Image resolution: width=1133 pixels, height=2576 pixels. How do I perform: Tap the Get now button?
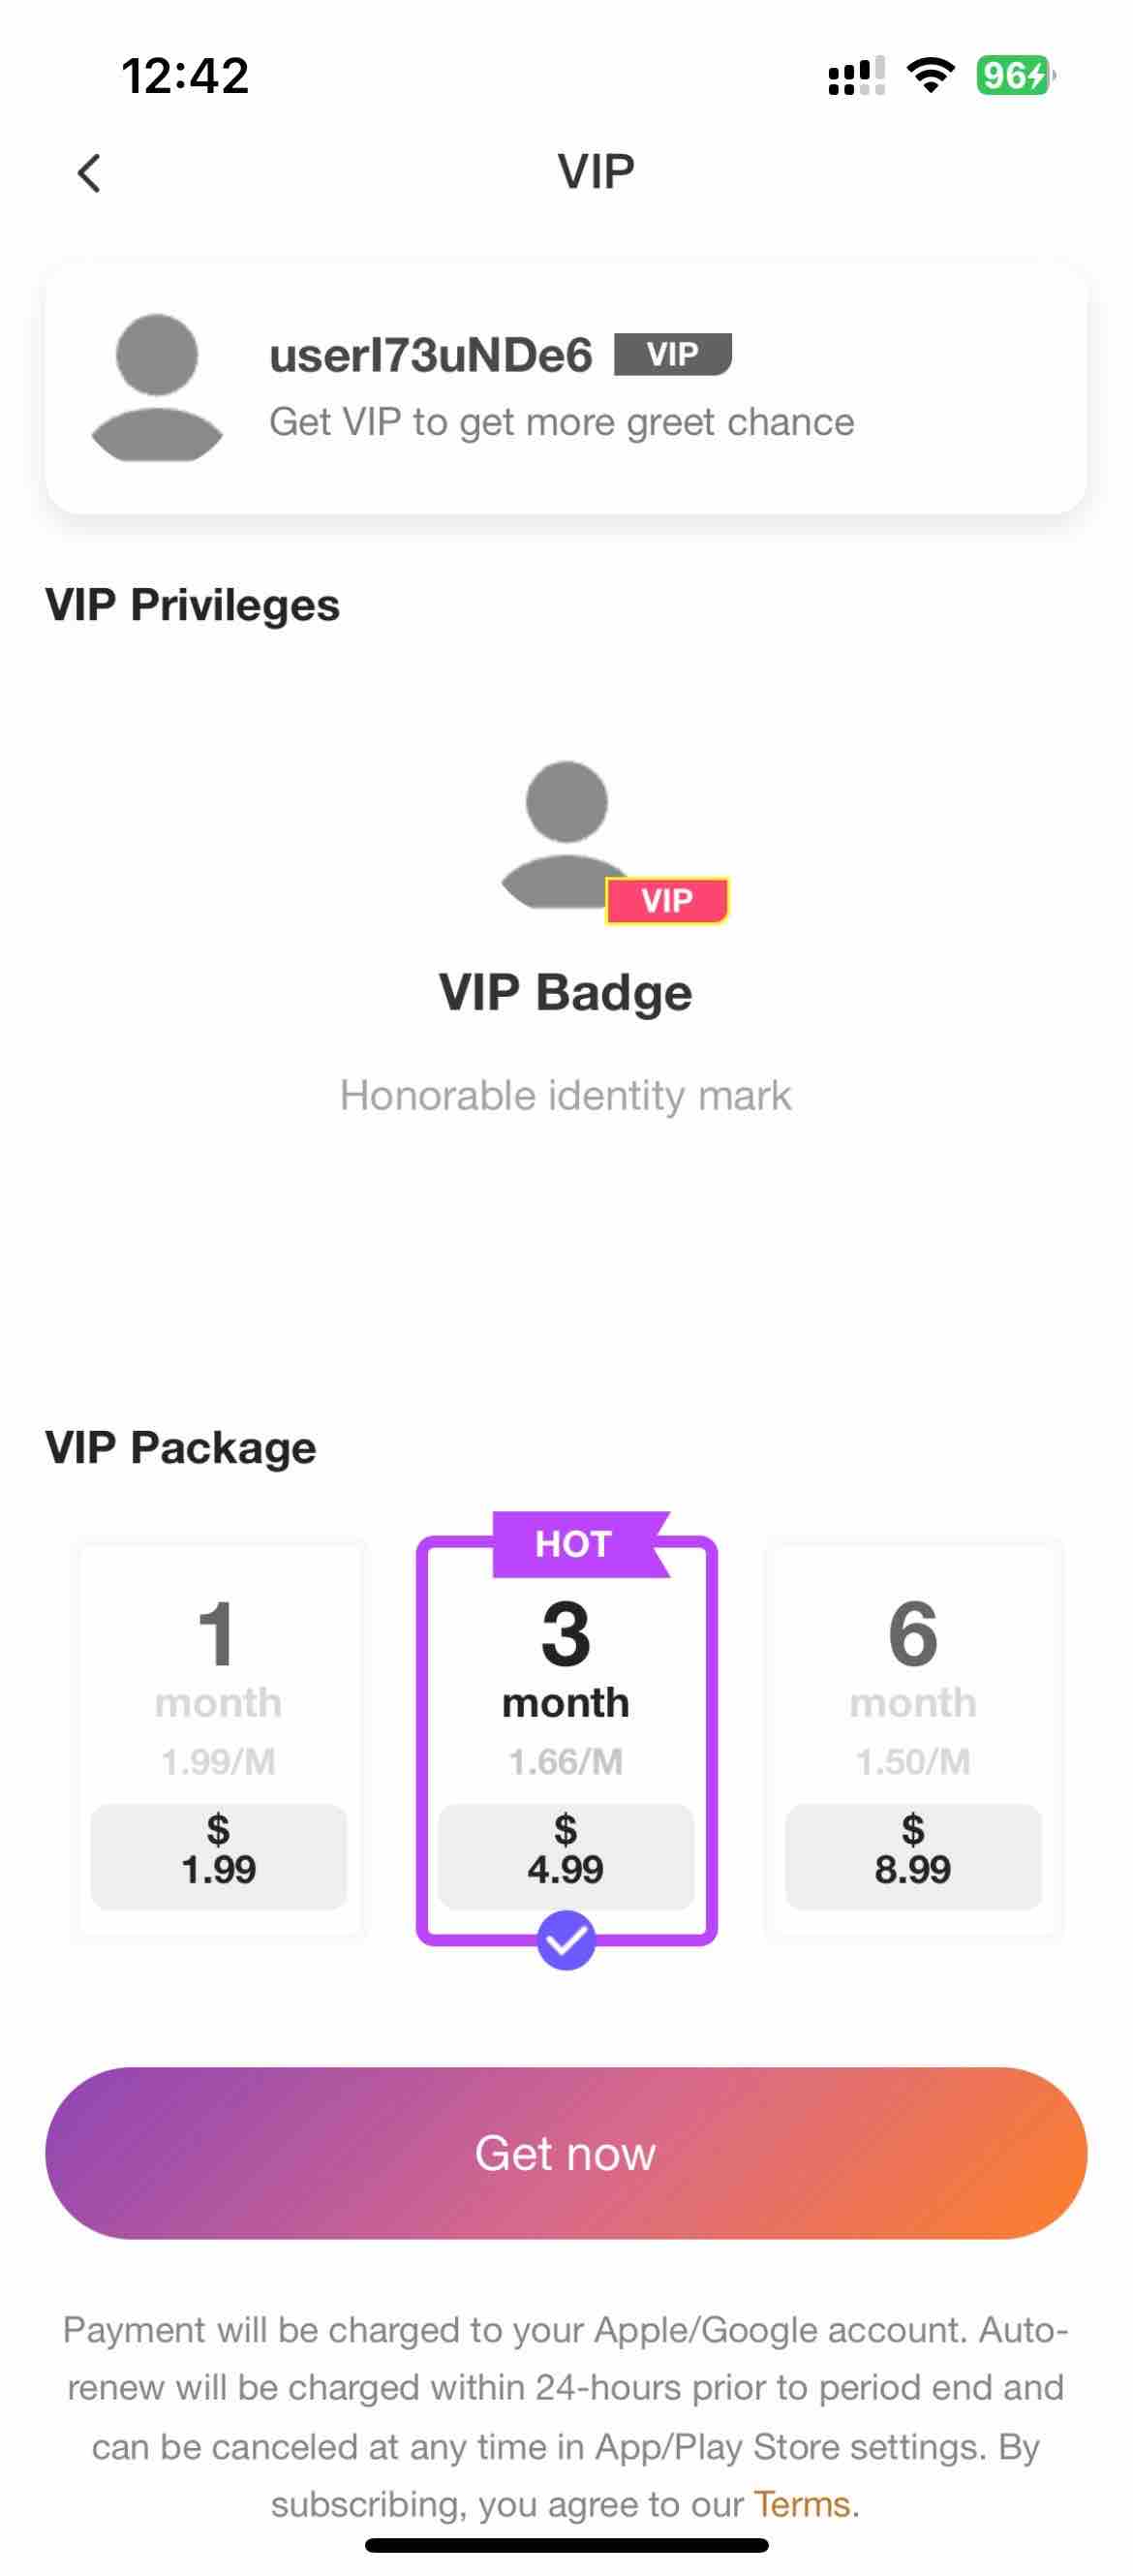tap(566, 2153)
